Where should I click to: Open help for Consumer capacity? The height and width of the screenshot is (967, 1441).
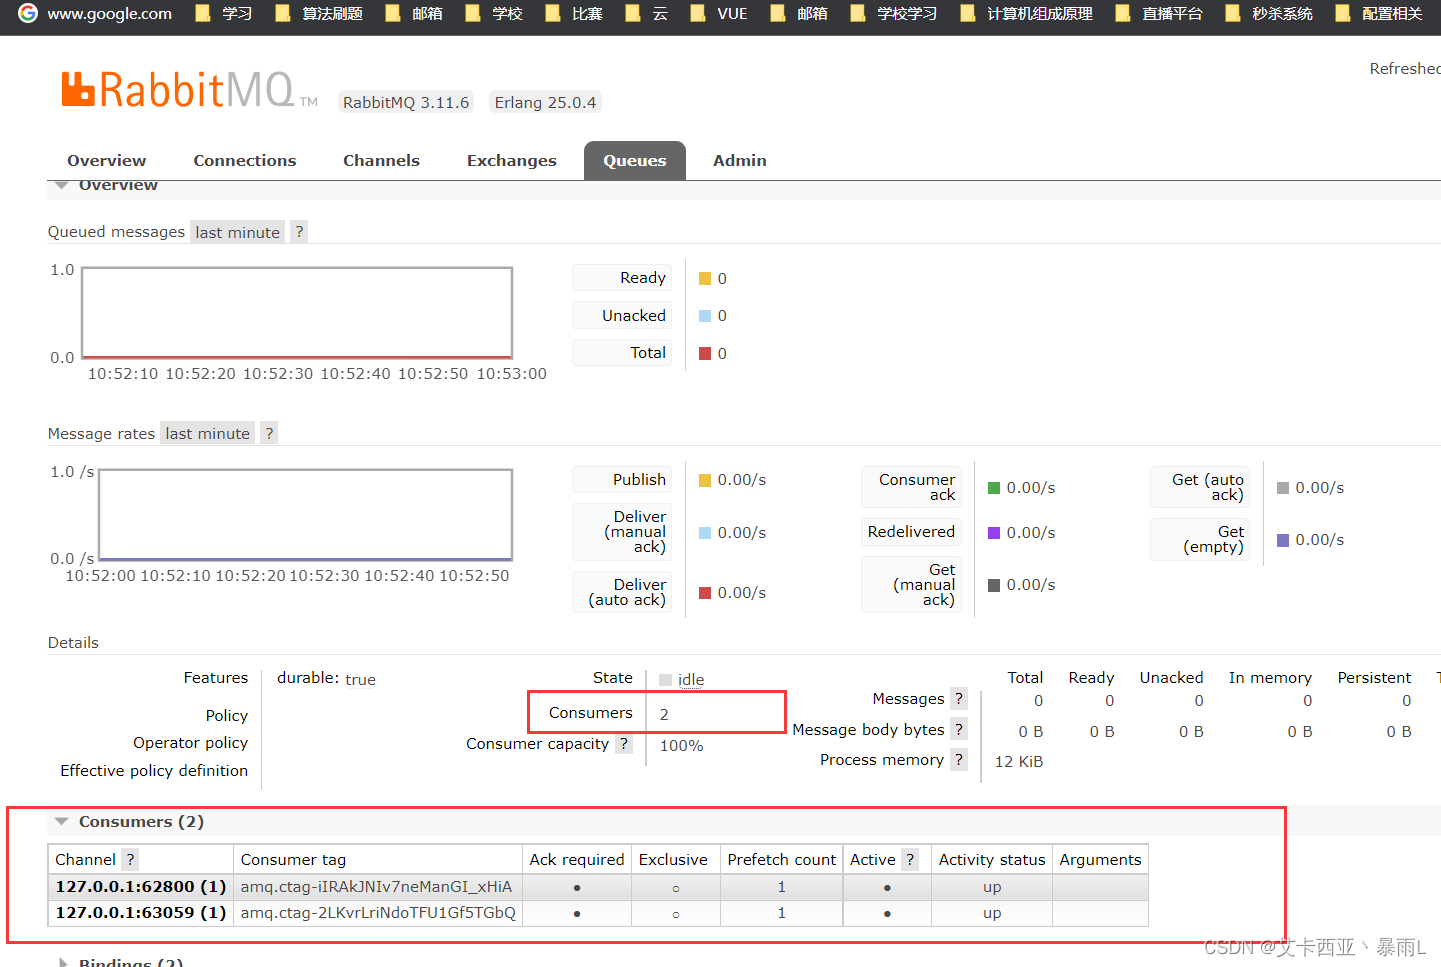[624, 744]
